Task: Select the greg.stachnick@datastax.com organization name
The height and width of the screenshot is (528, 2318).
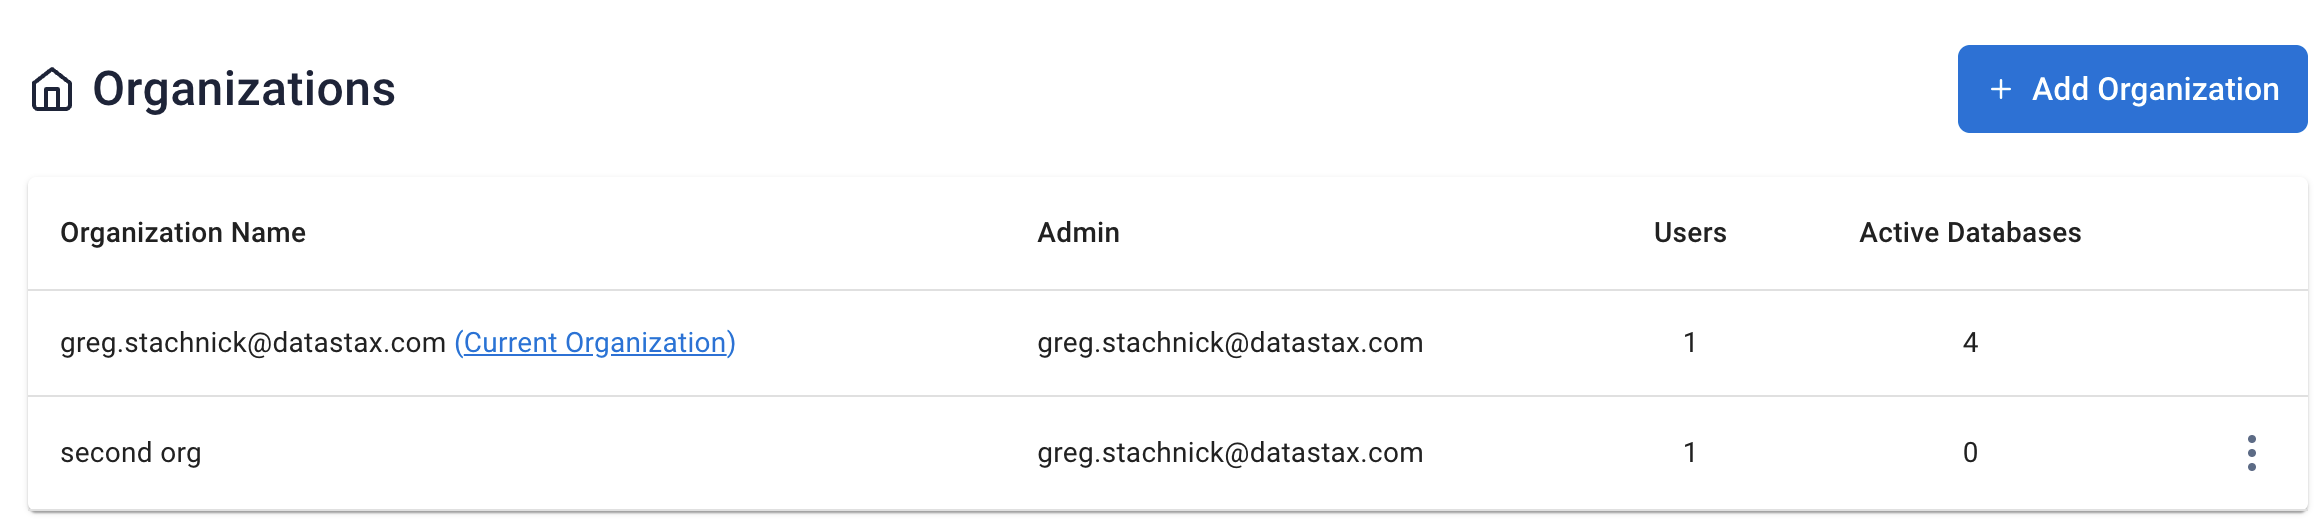Action: [x=253, y=343]
